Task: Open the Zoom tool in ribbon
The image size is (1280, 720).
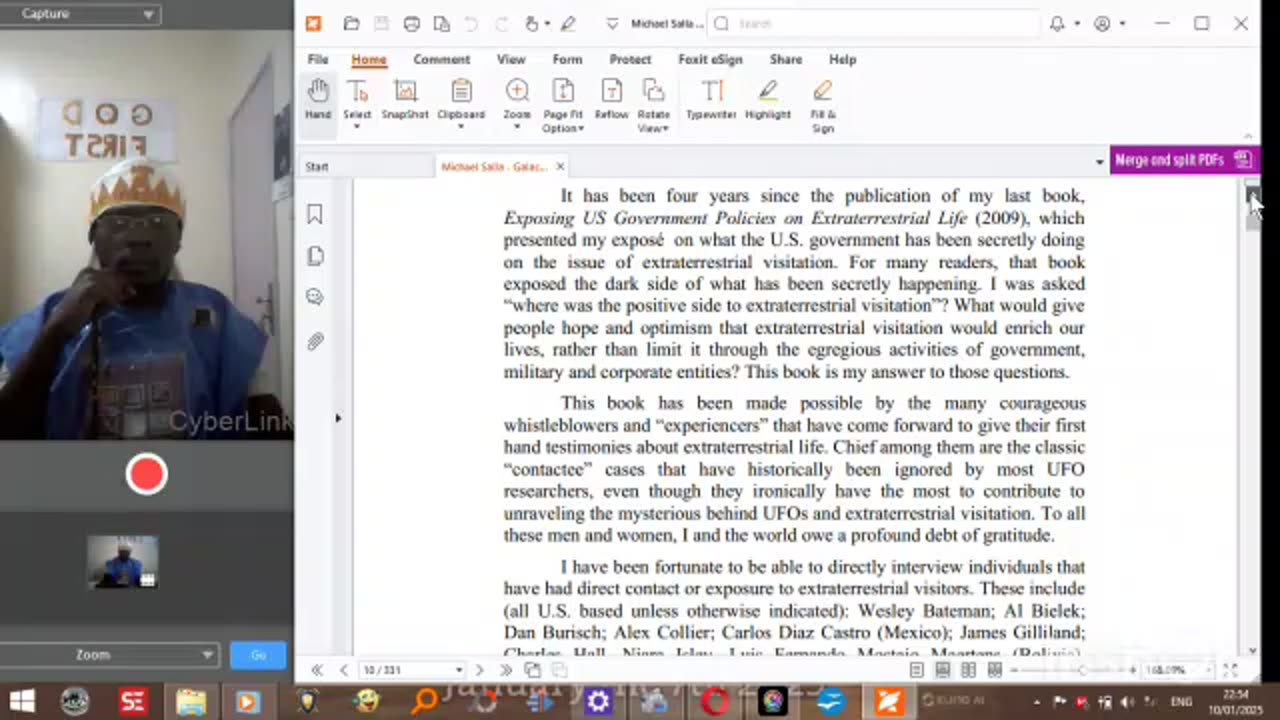Action: 517,104
